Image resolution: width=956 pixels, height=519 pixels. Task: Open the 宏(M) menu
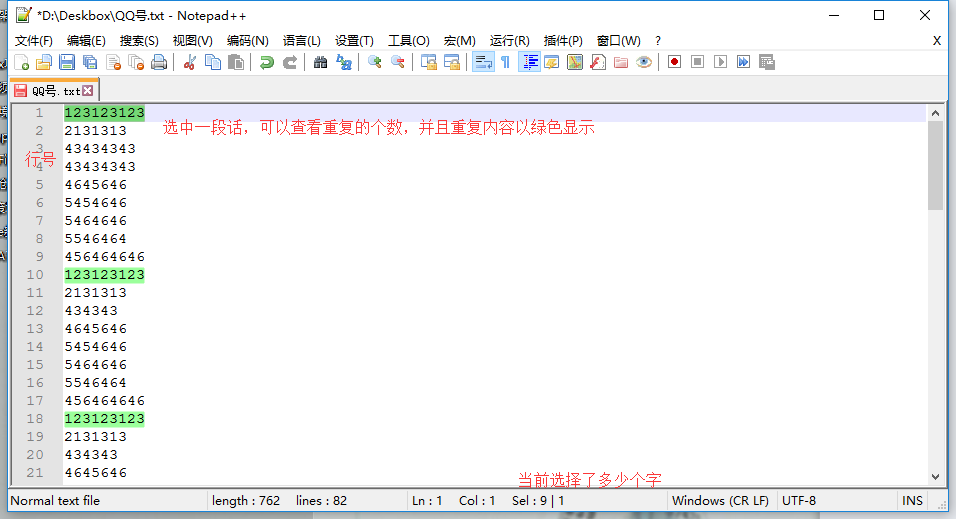pos(459,41)
